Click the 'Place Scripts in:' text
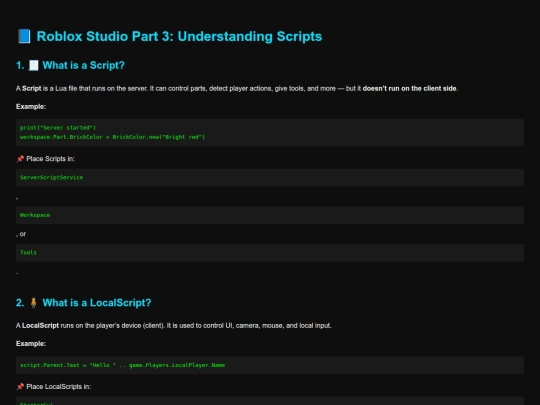This screenshot has width=540, height=405. (51, 158)
